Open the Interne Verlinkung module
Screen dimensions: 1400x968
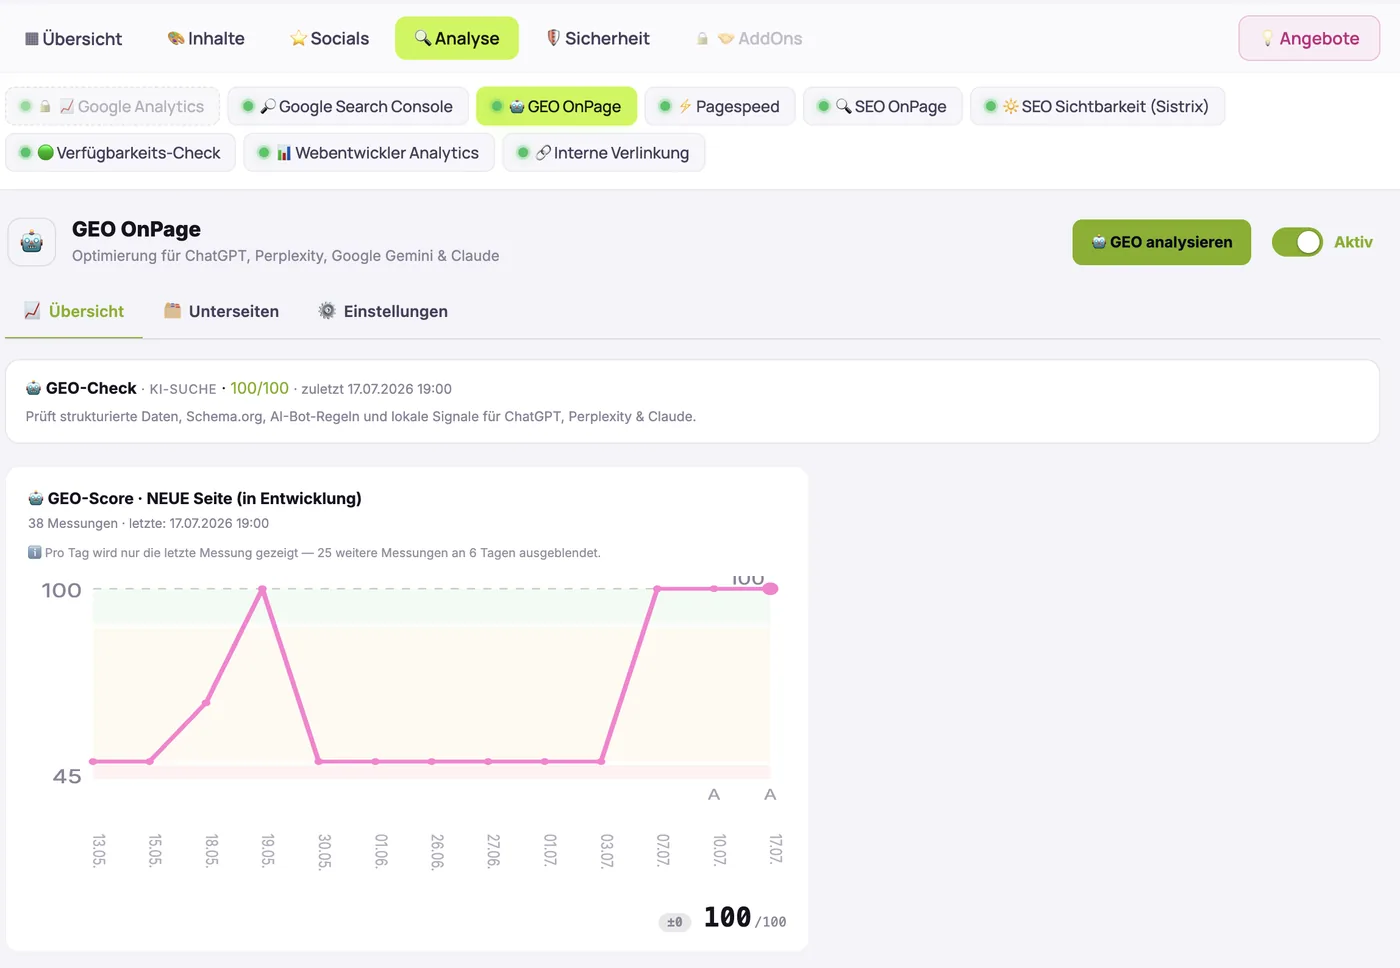[x=604, y=152]
